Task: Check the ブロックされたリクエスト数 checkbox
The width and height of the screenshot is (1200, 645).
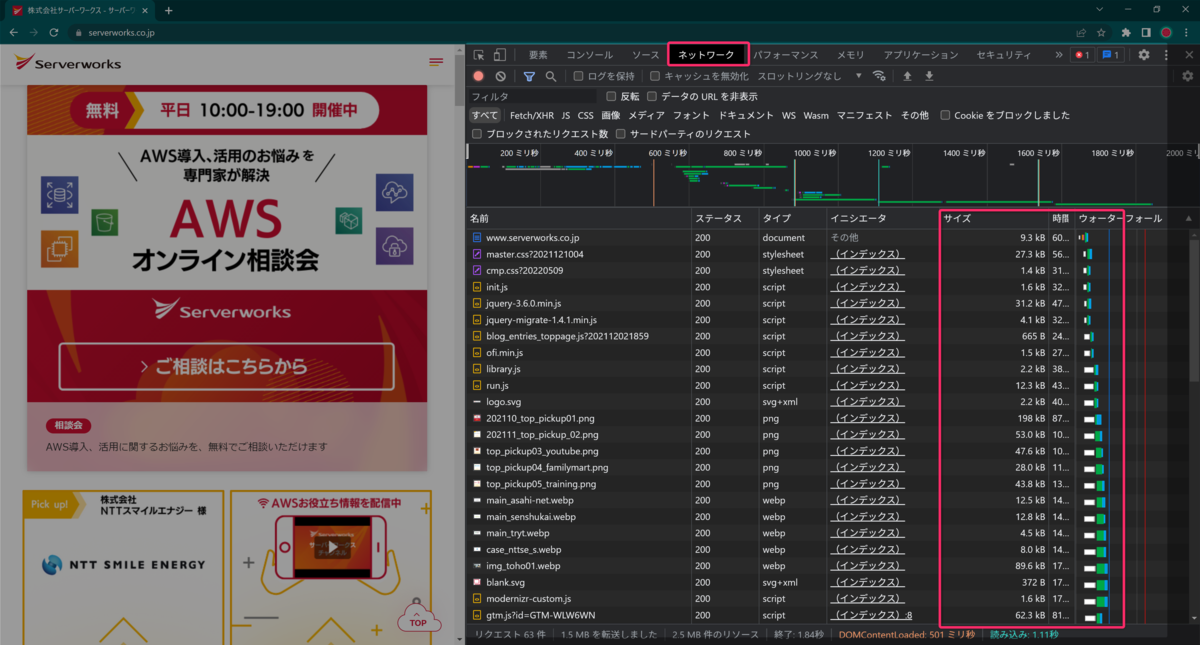Action: (477, 133)
